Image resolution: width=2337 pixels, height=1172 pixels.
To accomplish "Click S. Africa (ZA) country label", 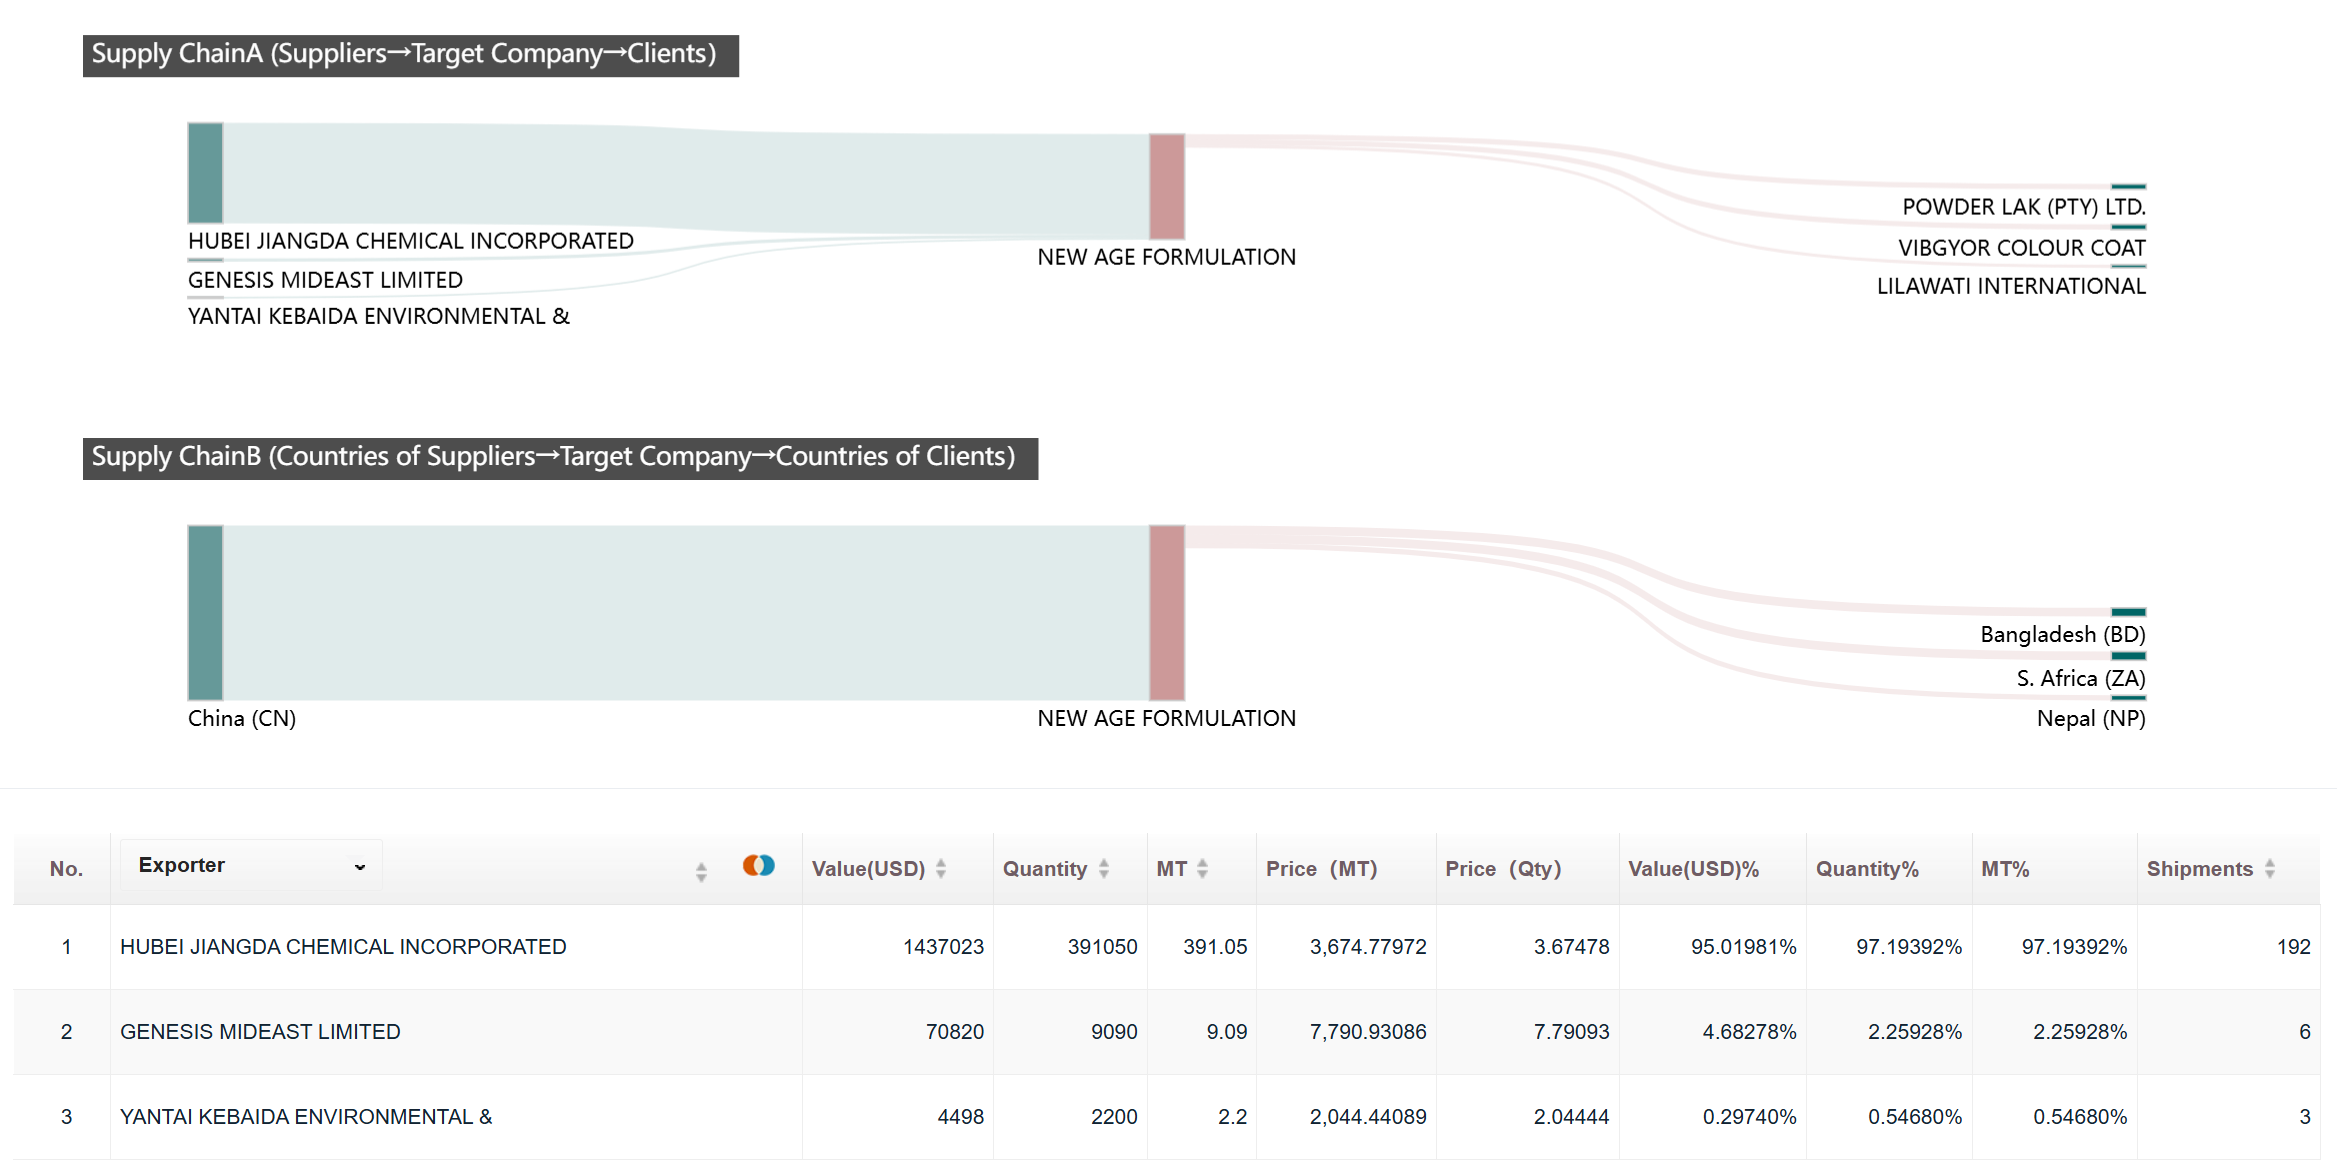I will 2081,678.
